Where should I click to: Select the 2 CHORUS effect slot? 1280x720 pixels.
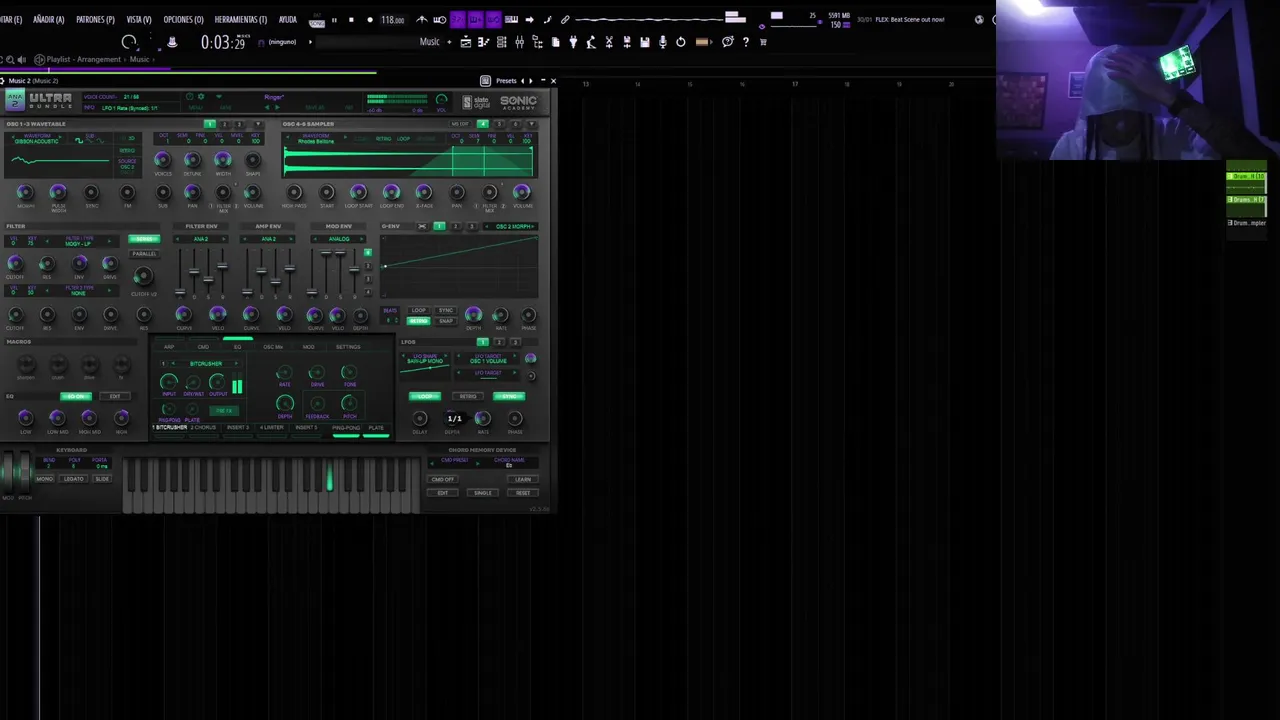click(x=203, y=427)
